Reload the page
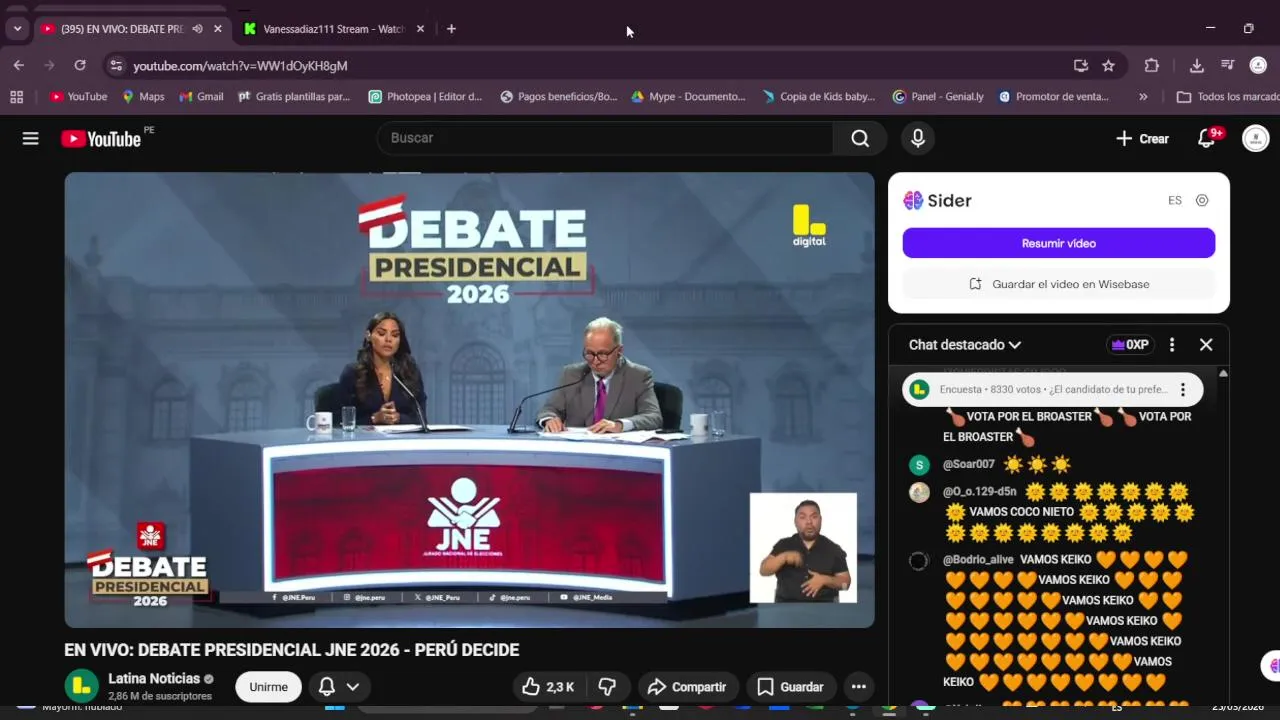 (80, 66)
